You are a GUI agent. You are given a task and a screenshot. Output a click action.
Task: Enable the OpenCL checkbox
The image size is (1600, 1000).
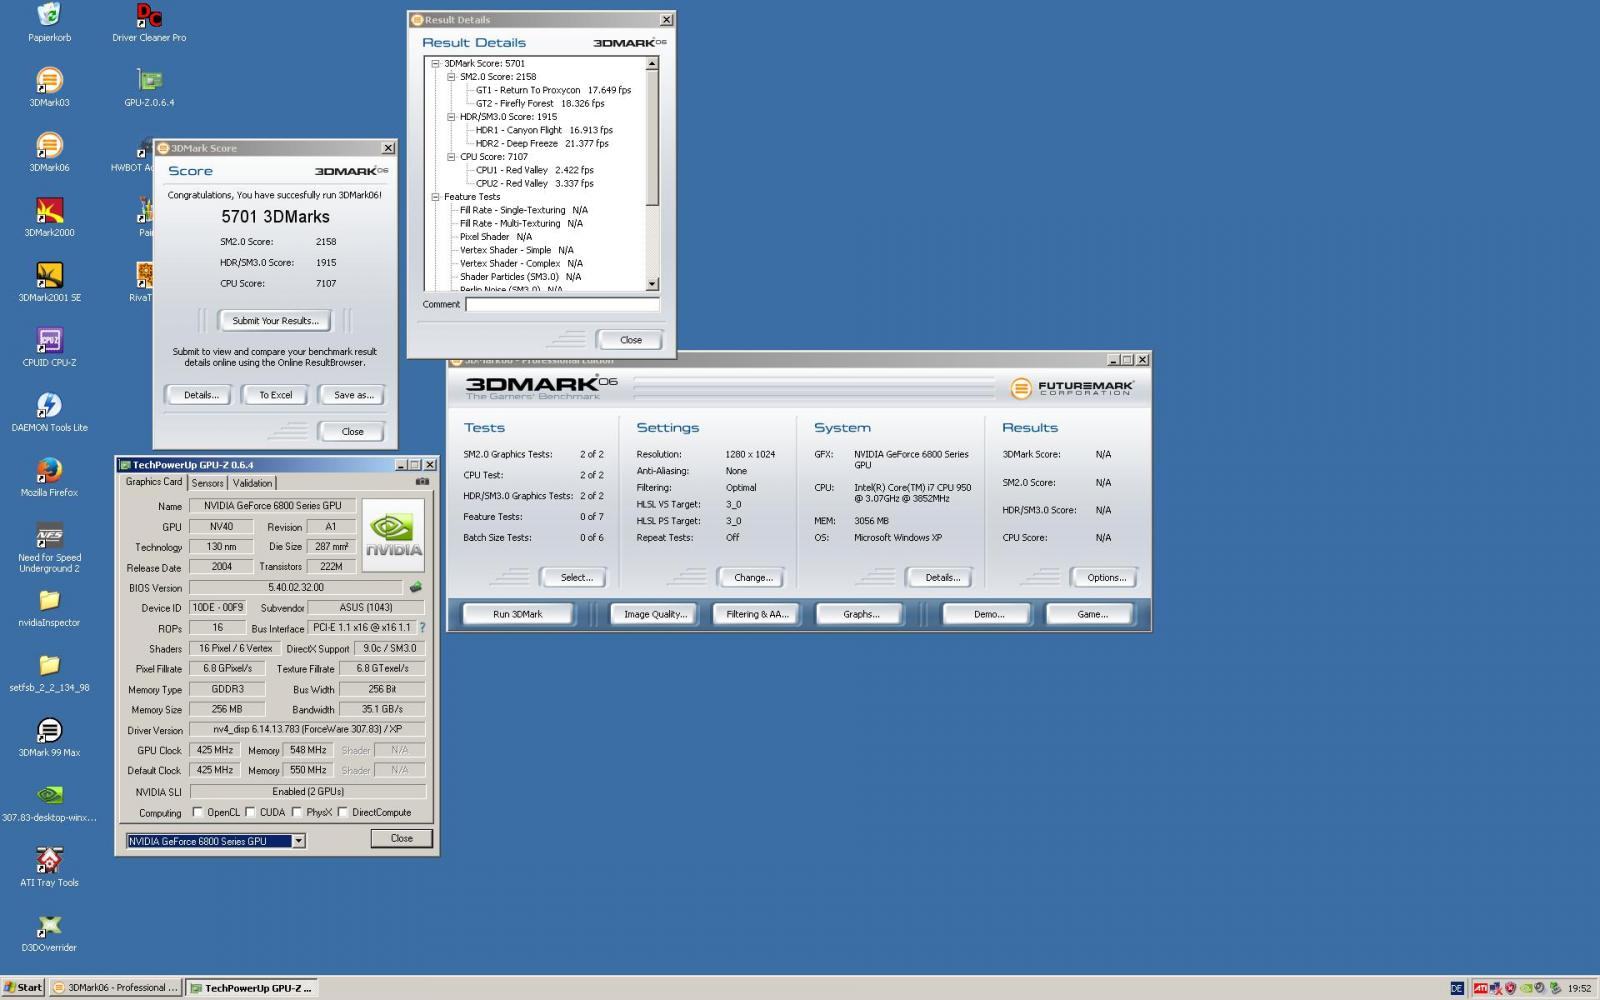click(x=197, y=812)
